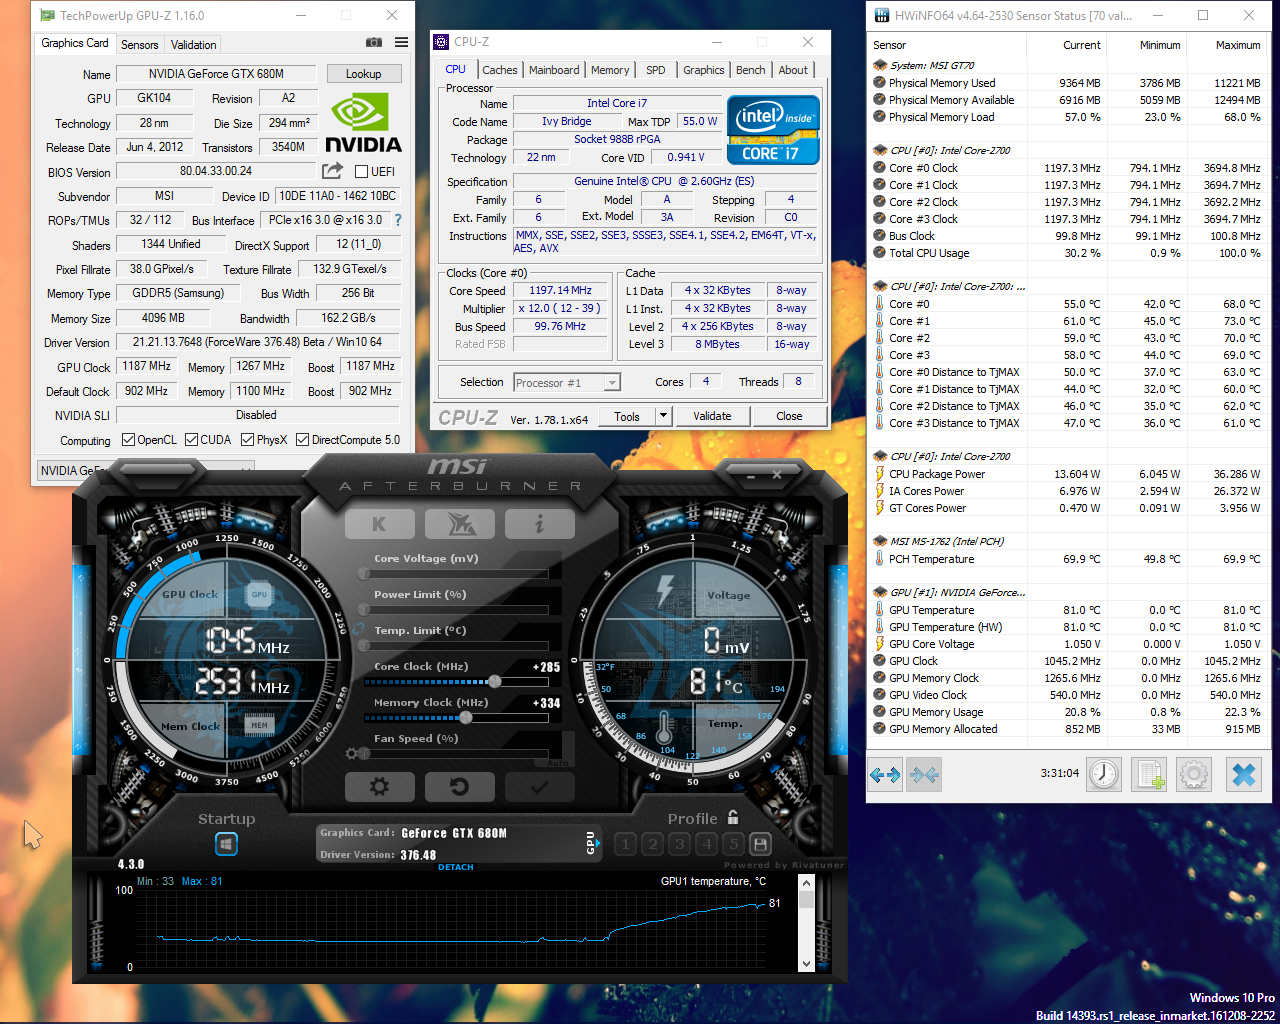Expand the CPU-Z Tools dropdown arrow
The height and width of the screenshot is (1024, 1280).
tap(662, 416)
